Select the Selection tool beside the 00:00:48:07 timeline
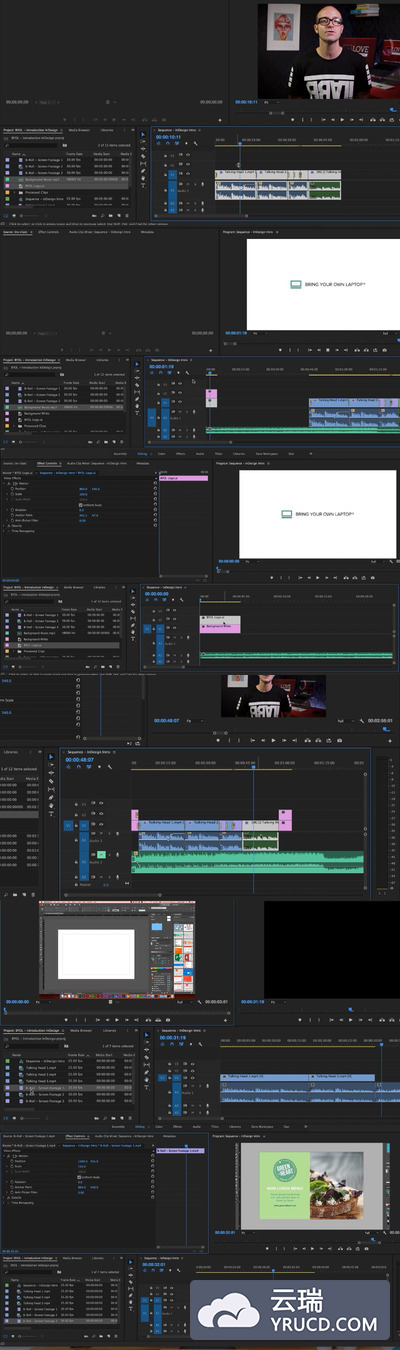This screenshot has width=400, height=1350. coord(51,756)
